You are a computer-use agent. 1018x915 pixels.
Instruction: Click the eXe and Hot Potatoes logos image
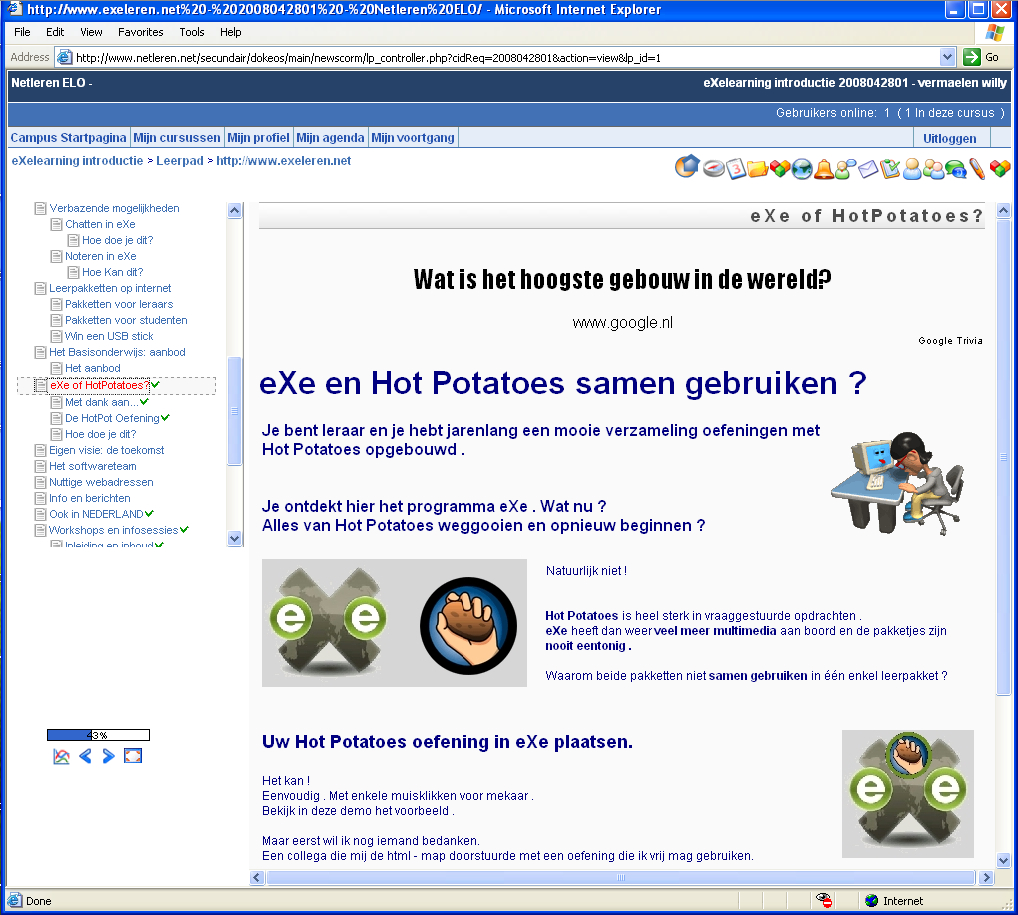pyautogui.click(x=394, y=623)
